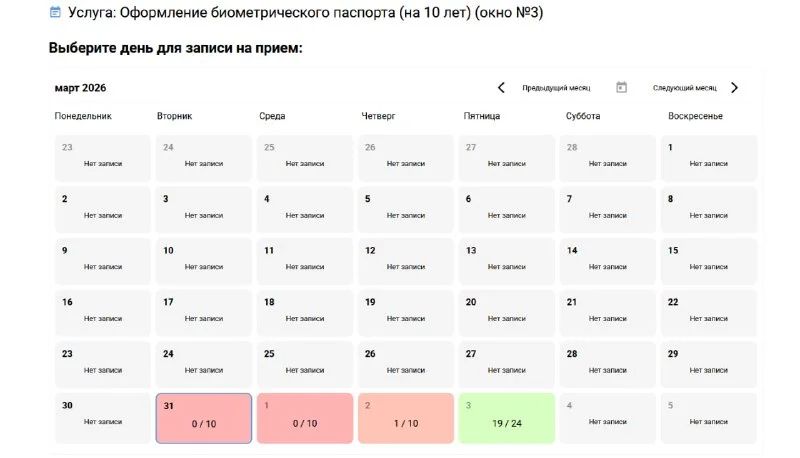Screen dimensions: 800x458
Task: Click grayed April 4 cell under Суббота
Action: click(608, 418)
